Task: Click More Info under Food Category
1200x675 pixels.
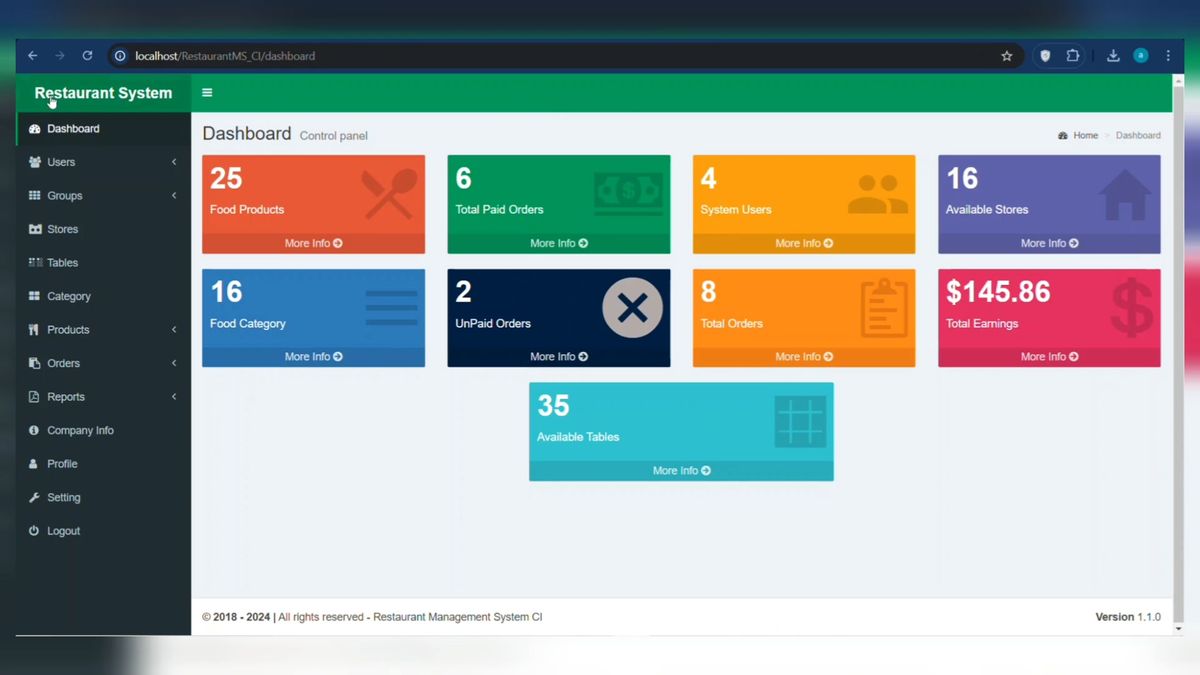Action: [x=313, y=357]
